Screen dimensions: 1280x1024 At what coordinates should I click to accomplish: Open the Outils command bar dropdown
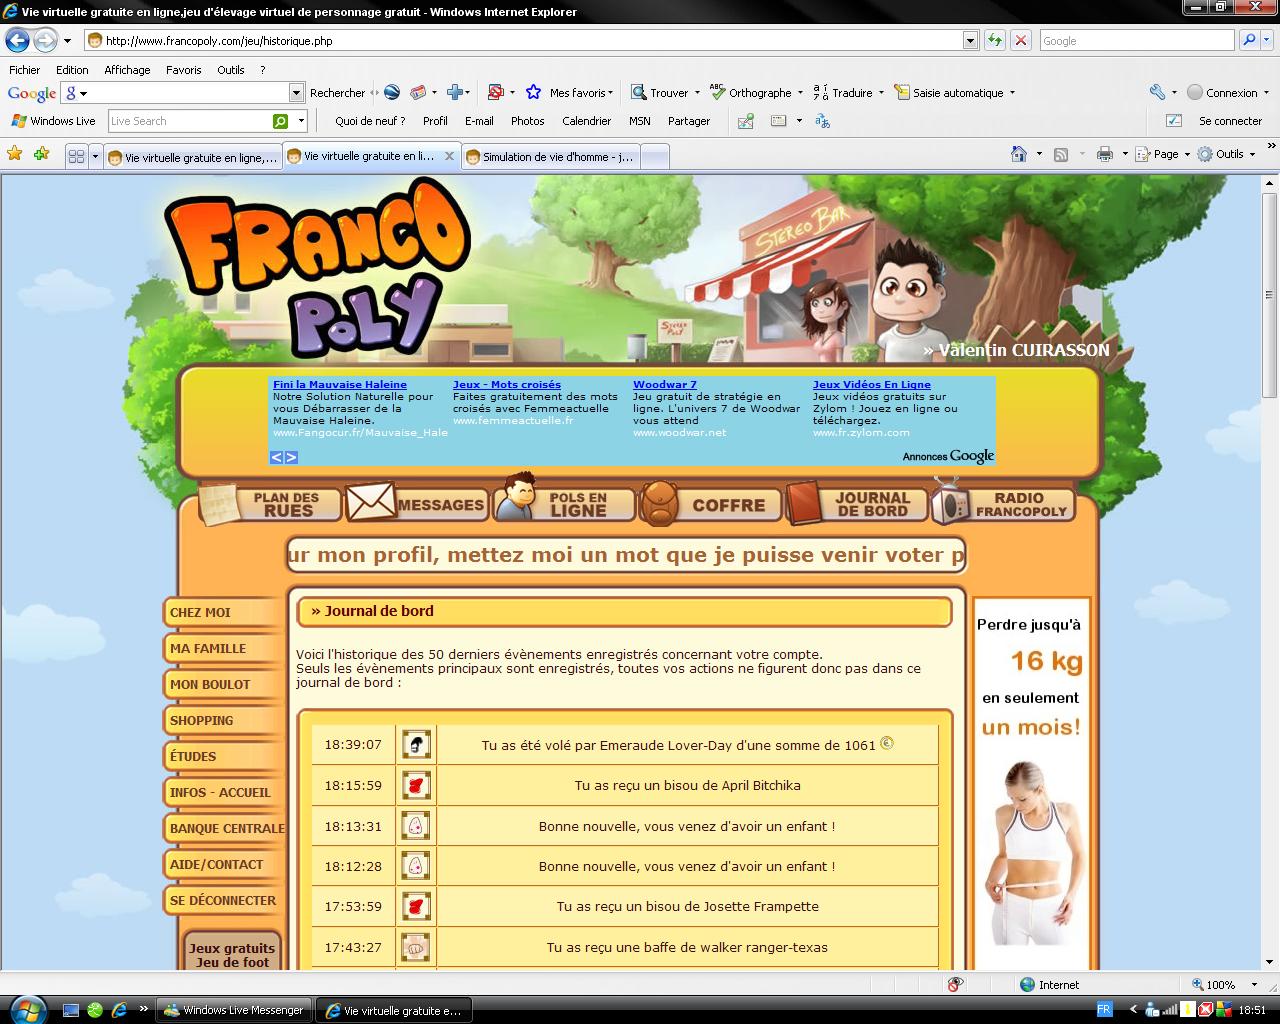pos(1252,154)
